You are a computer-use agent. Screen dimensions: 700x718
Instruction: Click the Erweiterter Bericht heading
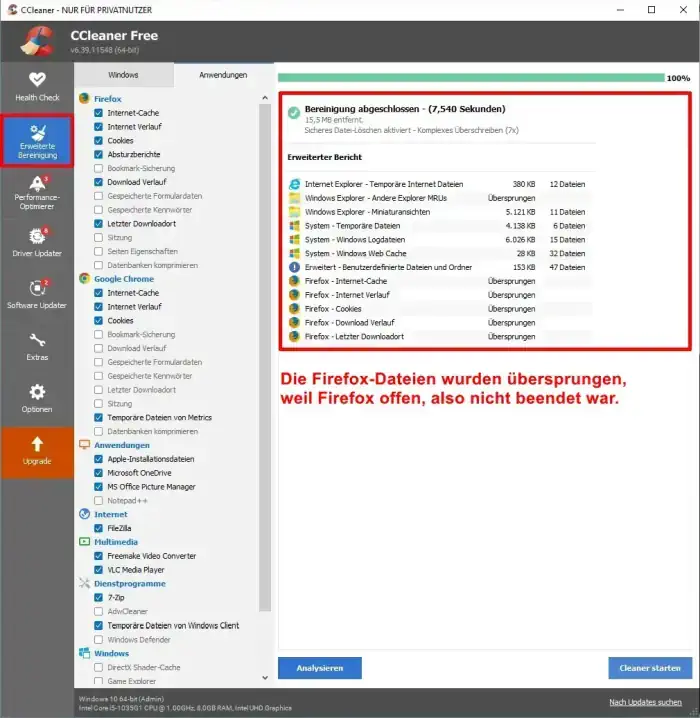(325, 157)
